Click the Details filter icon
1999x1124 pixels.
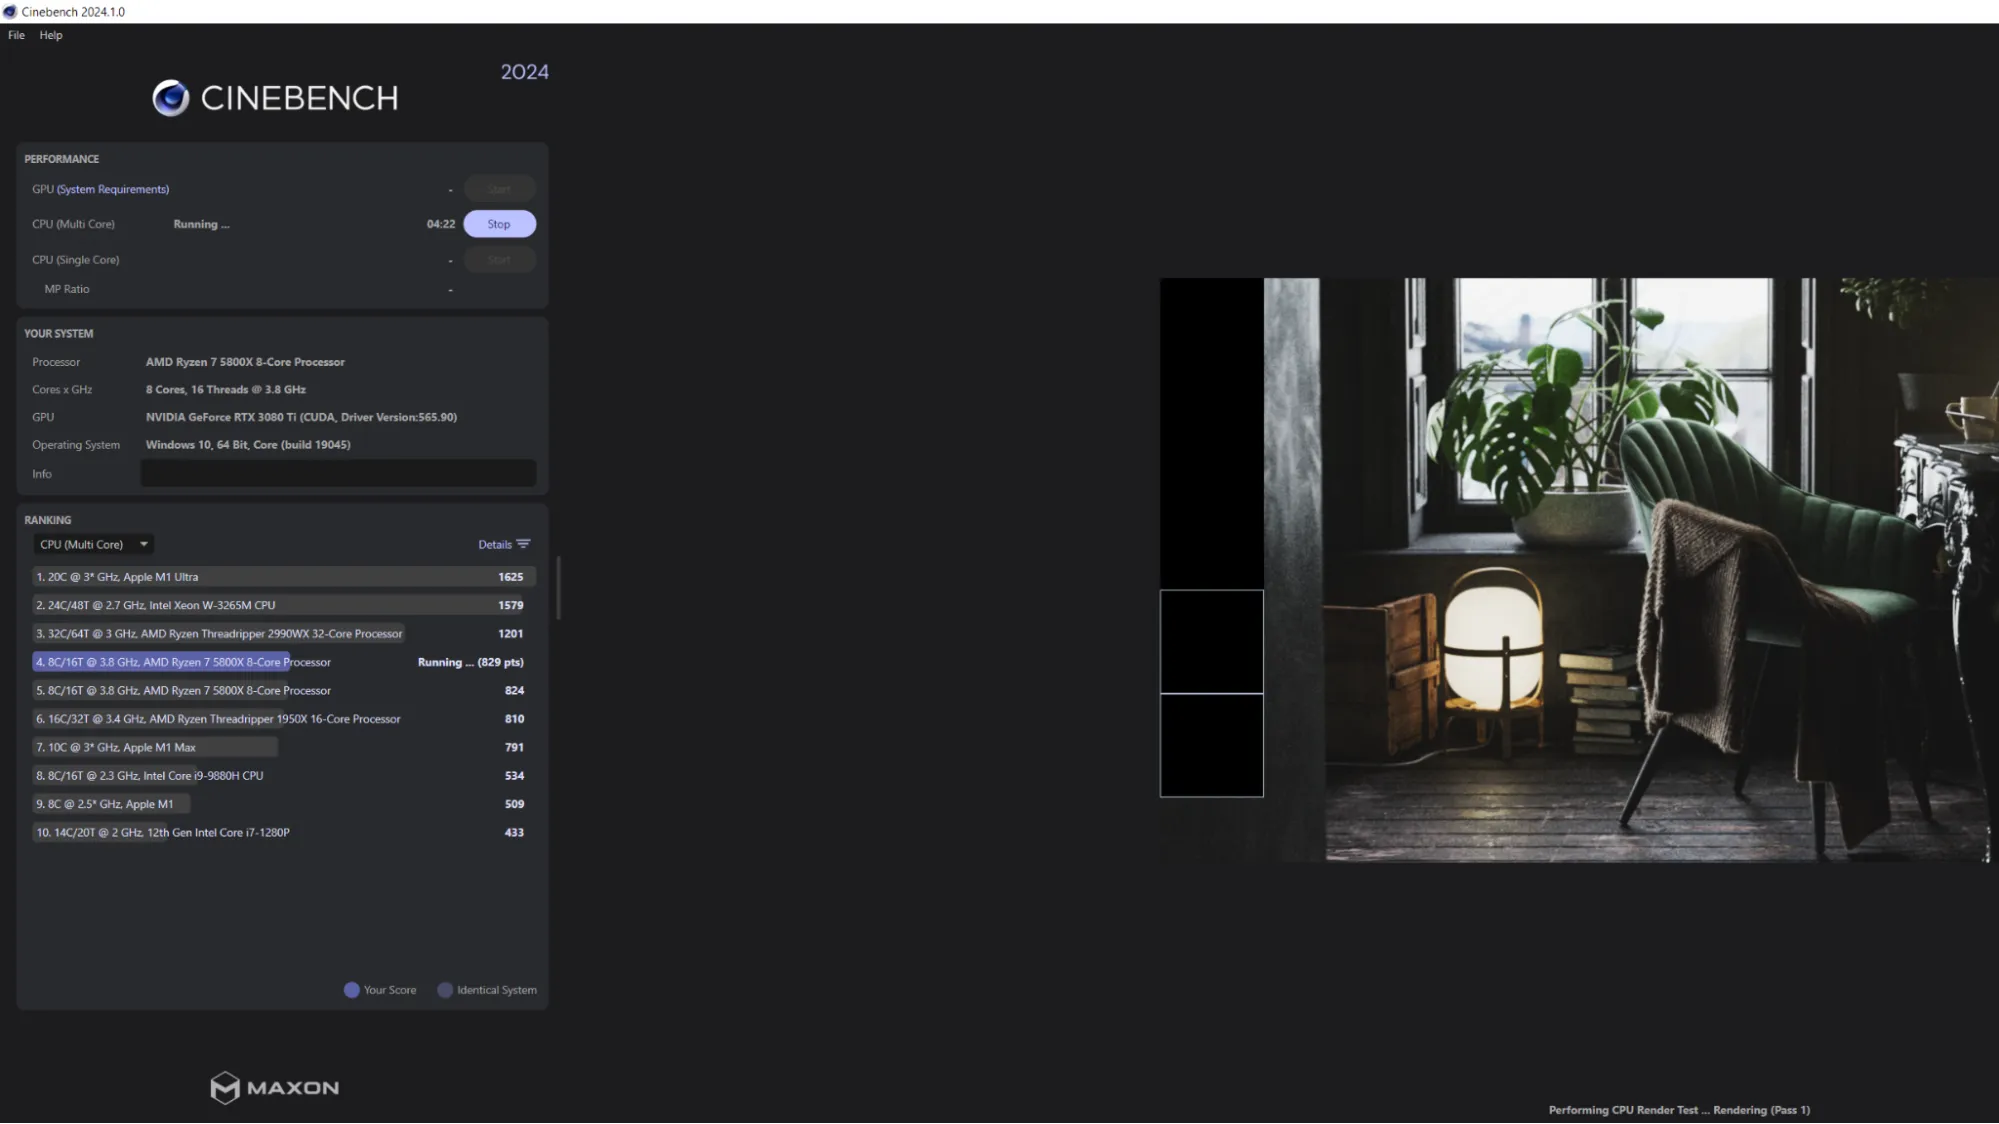[523, 544]
